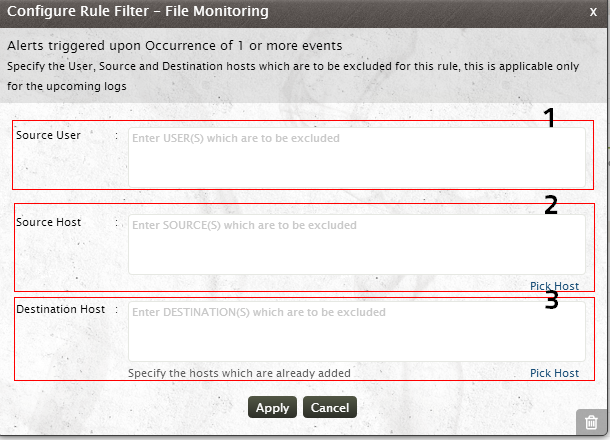
Task: Select the Destination Host exclusion field
Action: [x=356, y=330]
